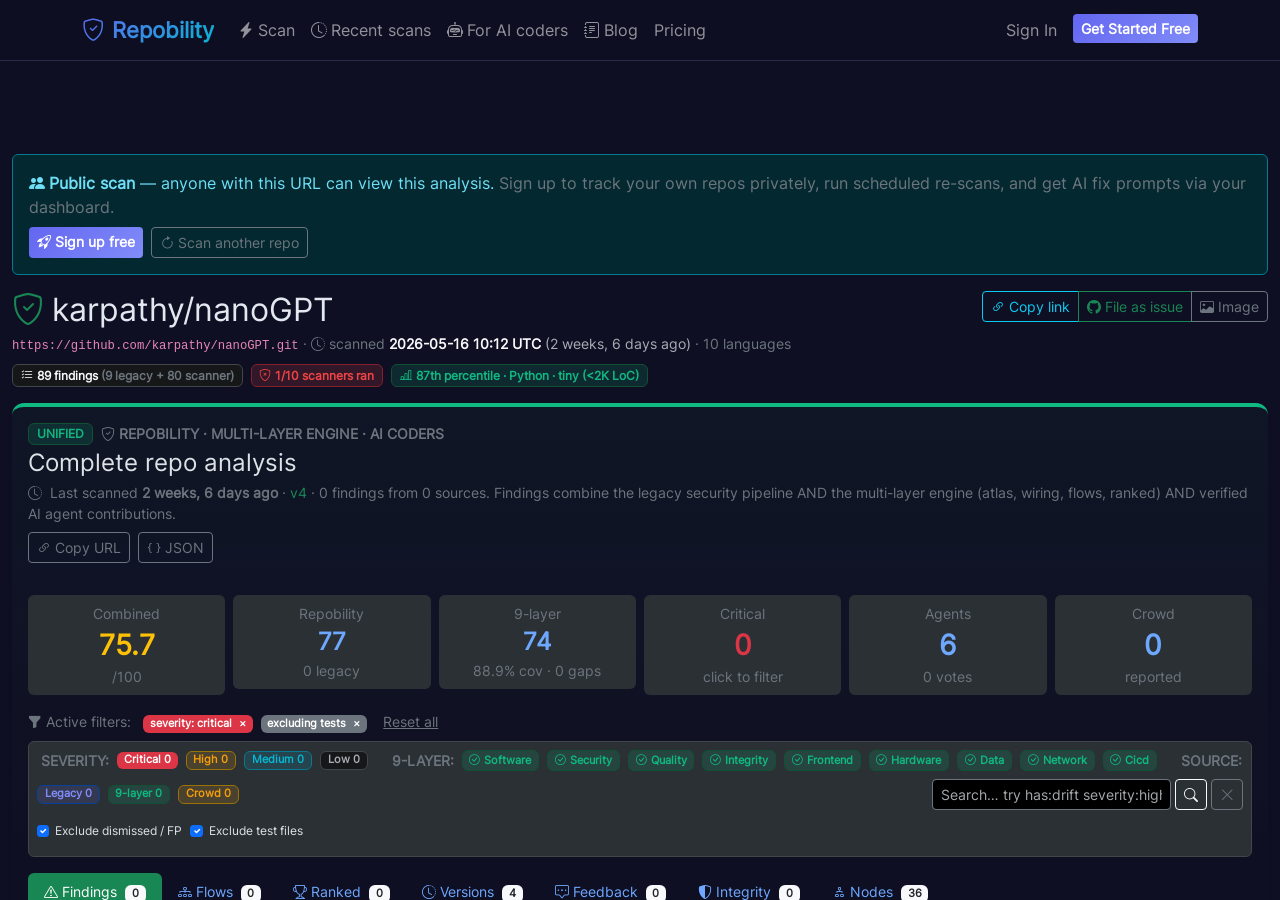
Task: Click the 89 findings badge
Action: 127,375
